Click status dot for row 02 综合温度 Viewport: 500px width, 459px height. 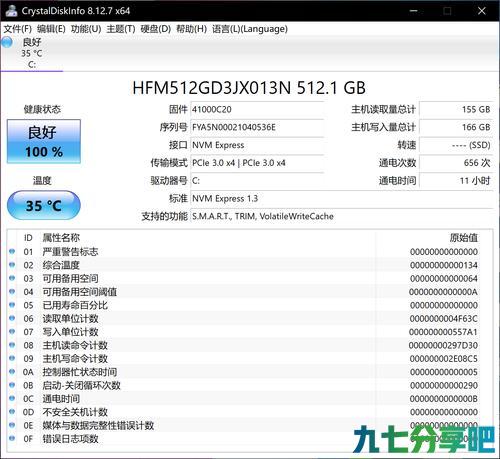click(x=12, y=264)
